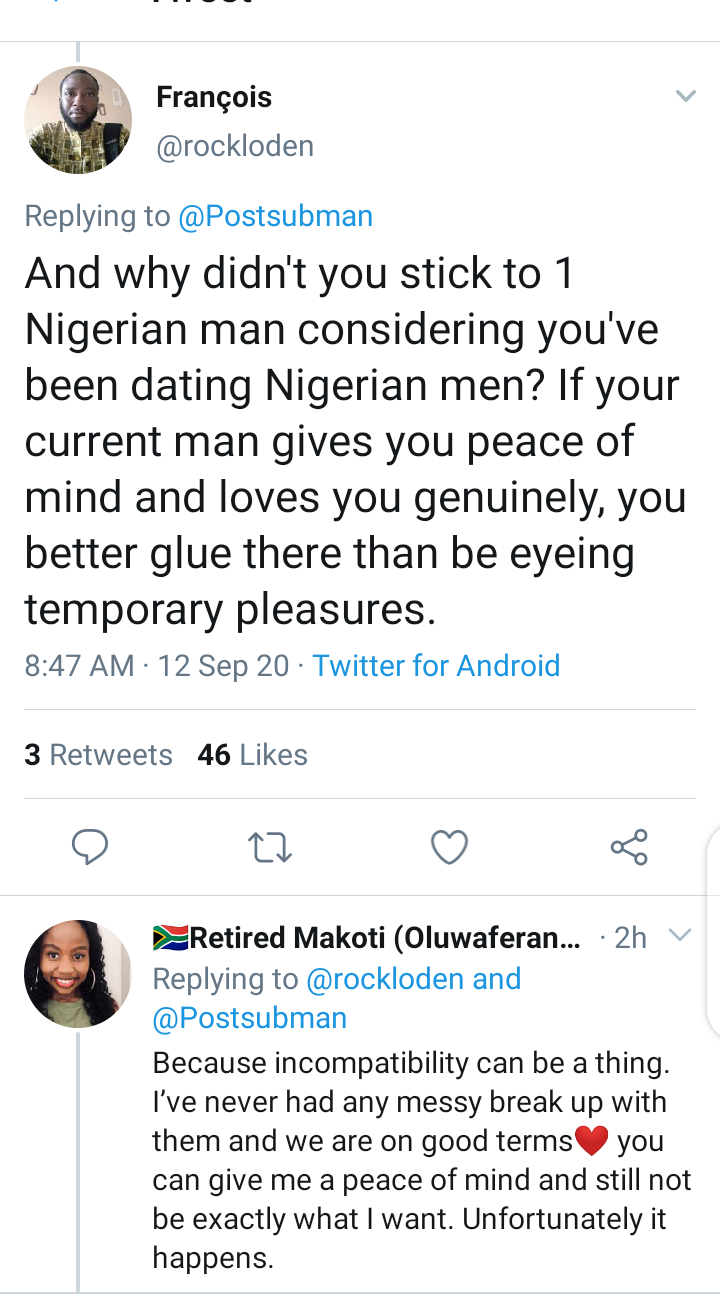Open the François display name
This screenshot has height=1298, width=720.
pos(214,98)
